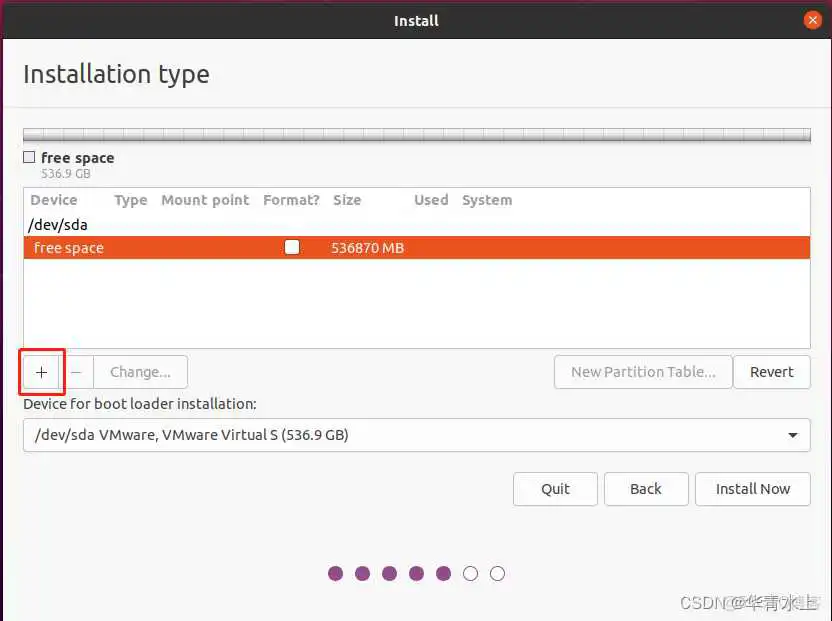The height and width of the screenshot is (621, 832).
Task: Toggle the Format? checkbox in the free space row
Action: (x=292, y=247)
